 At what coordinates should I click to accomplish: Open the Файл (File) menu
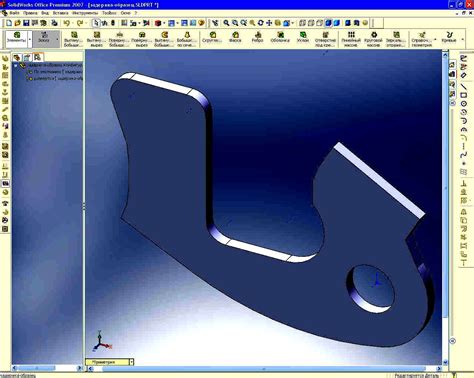14,13
